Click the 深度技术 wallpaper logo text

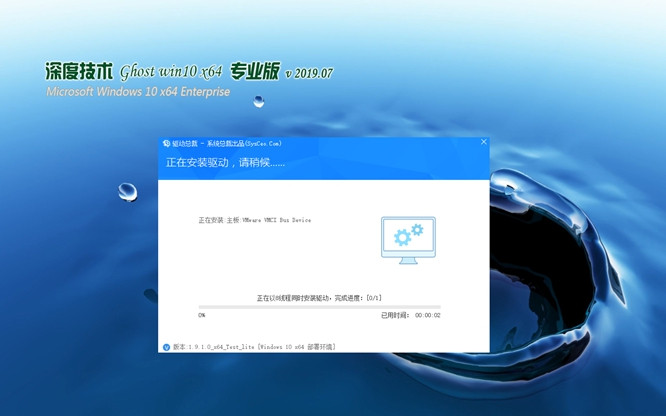79,71
